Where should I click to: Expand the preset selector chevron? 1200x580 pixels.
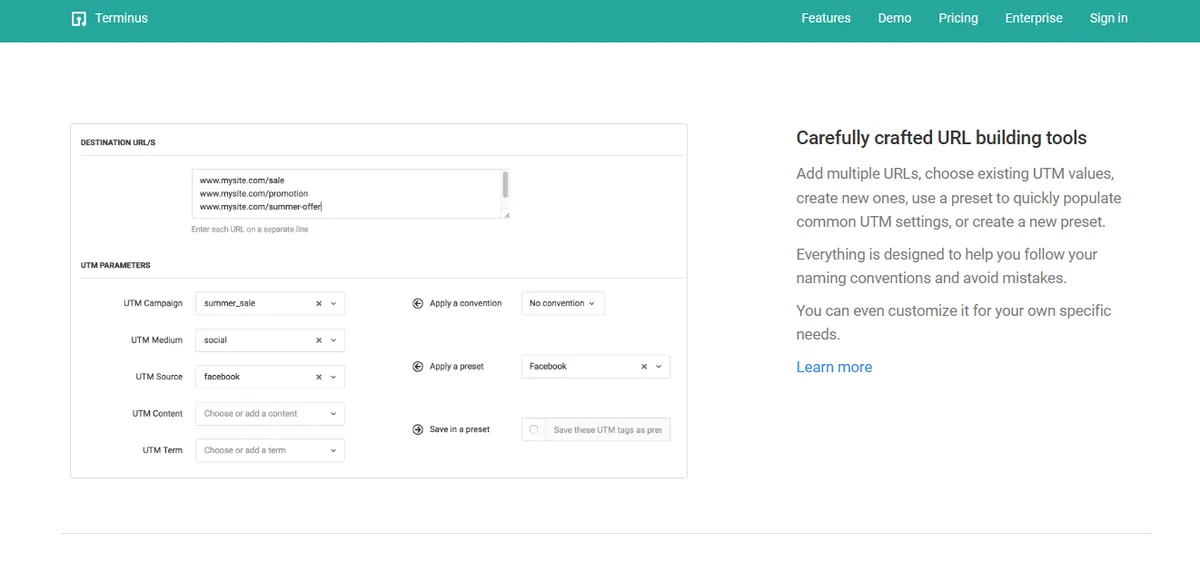point(659,366)
